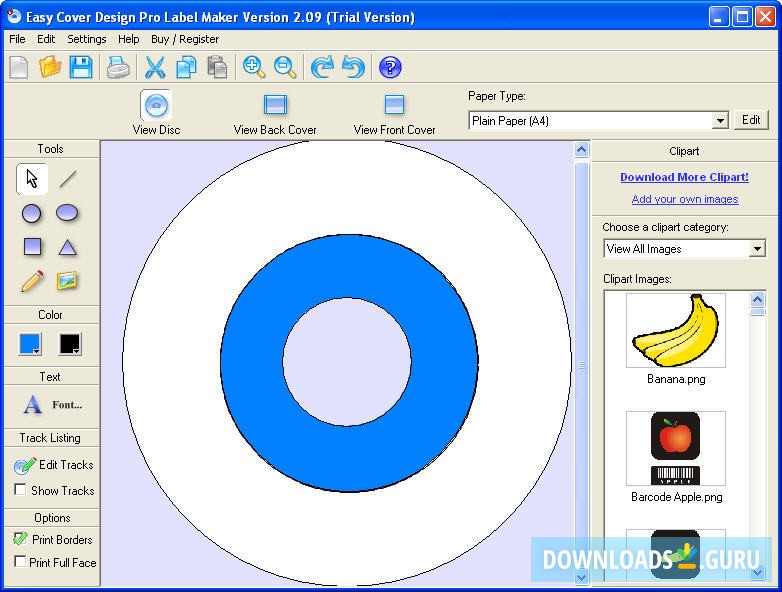Image resolution: width=782 pixels, height=592 pixels.
Task: Open the Settings menu
Action: pyautogui.click(x=87, y=39)
